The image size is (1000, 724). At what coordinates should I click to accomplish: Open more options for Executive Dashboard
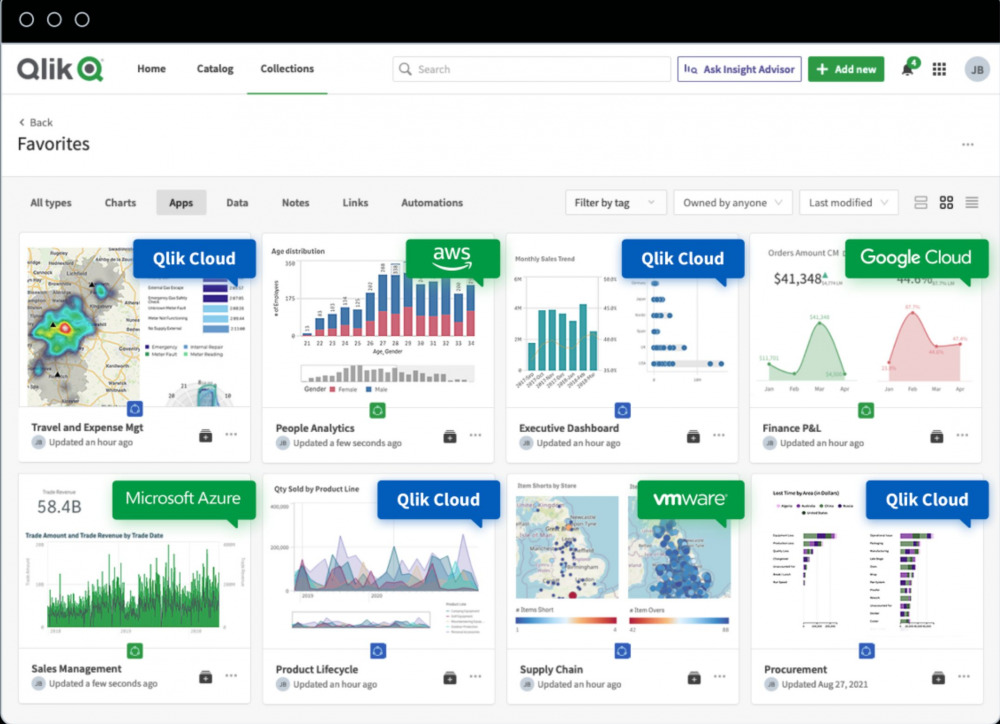719,435
